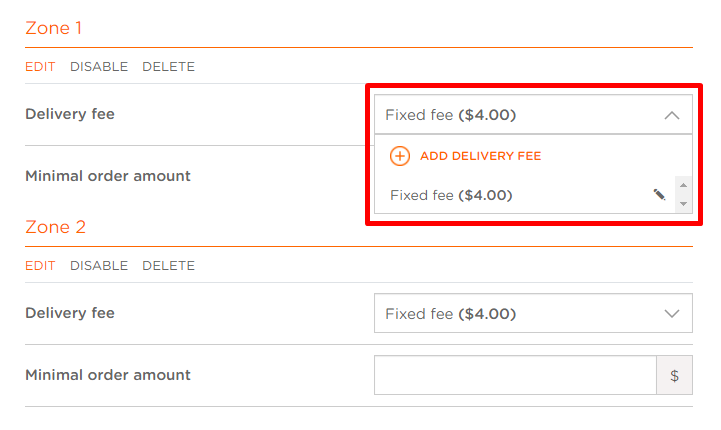This screenshot has width=721, height=430.
Task: Edit Zone 2
Action: 40,266
